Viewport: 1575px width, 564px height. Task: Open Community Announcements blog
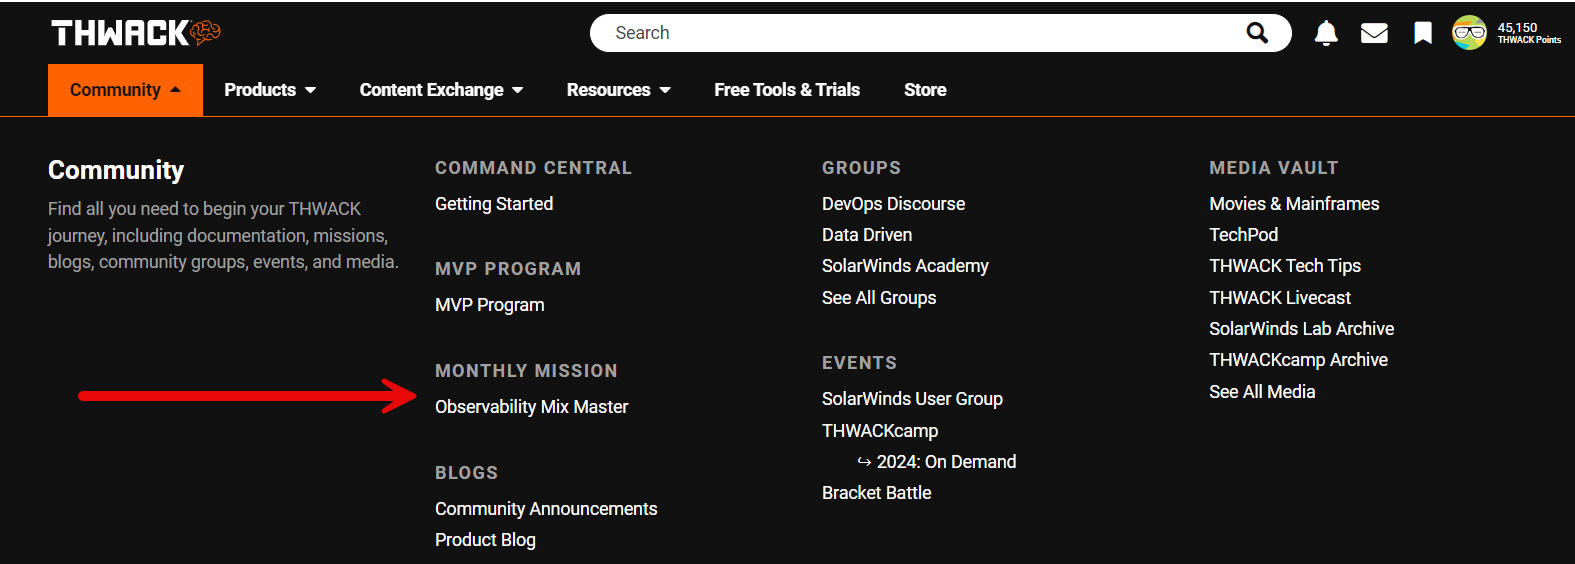pyautogui.click(x=546, y=509)
